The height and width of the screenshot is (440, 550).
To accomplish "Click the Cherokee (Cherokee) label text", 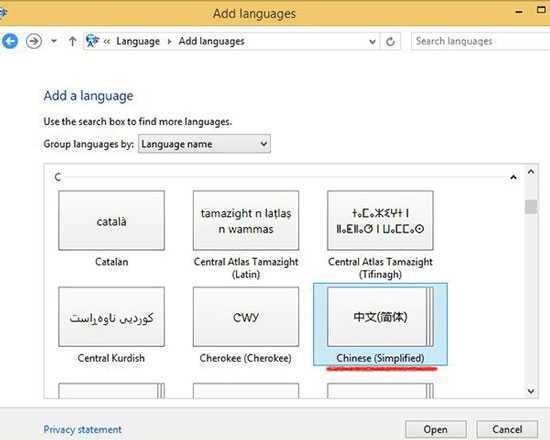I will click(246, 358).
